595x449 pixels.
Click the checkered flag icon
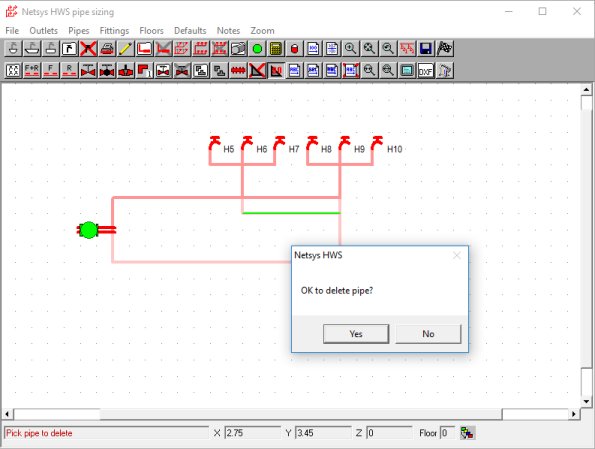point(445,49)
